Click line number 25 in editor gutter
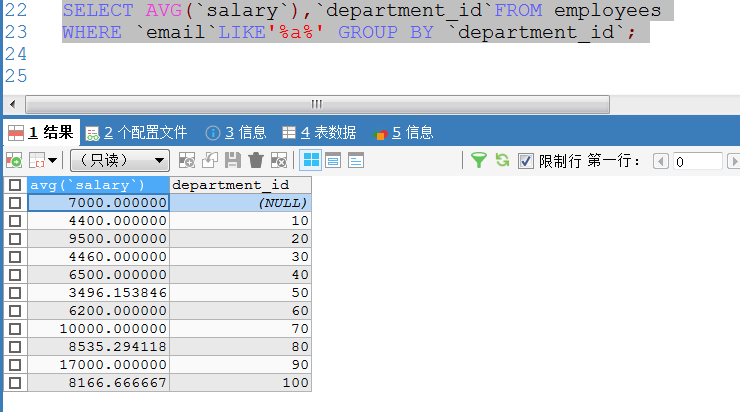Image resolution: width=740 pixels, height=412 pixels. pos(16,76)
